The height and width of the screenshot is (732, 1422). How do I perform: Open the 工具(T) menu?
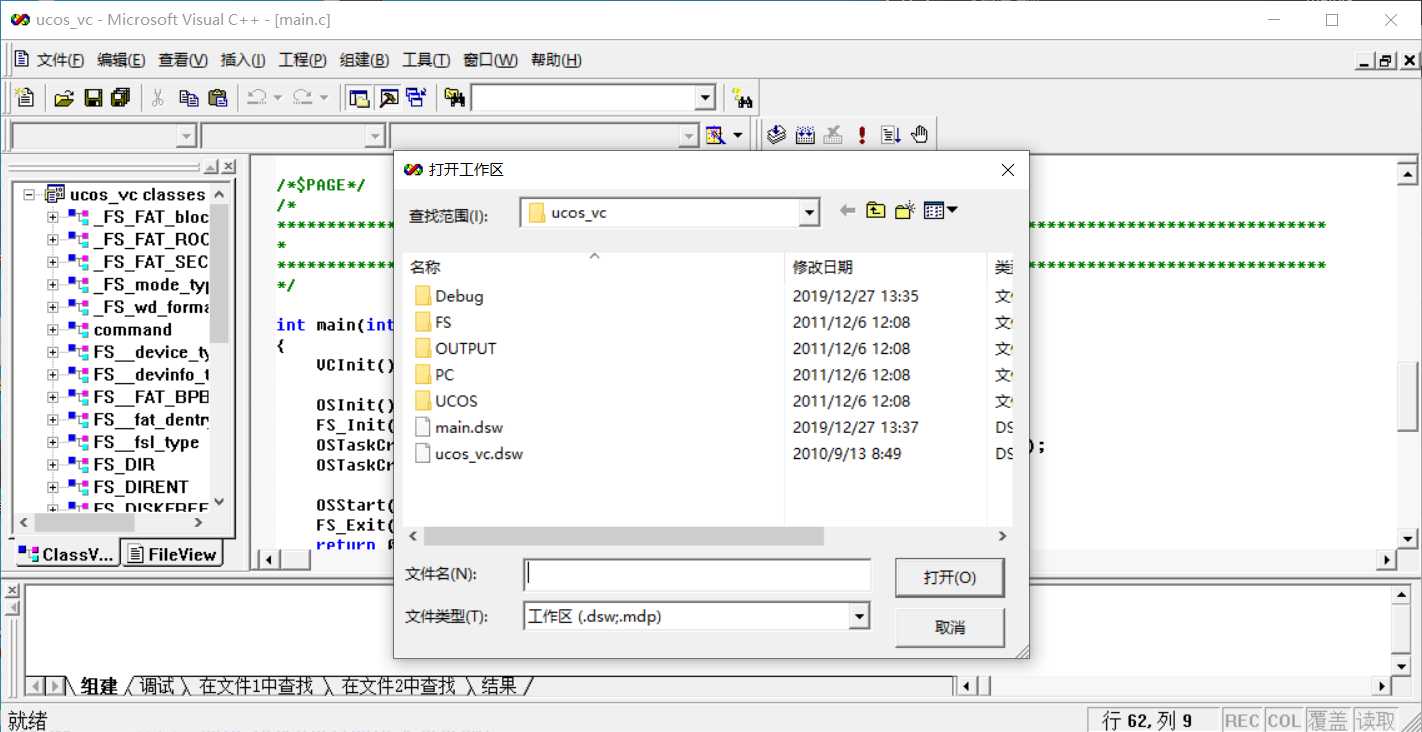pyautogui.click(x=426, y=60)
